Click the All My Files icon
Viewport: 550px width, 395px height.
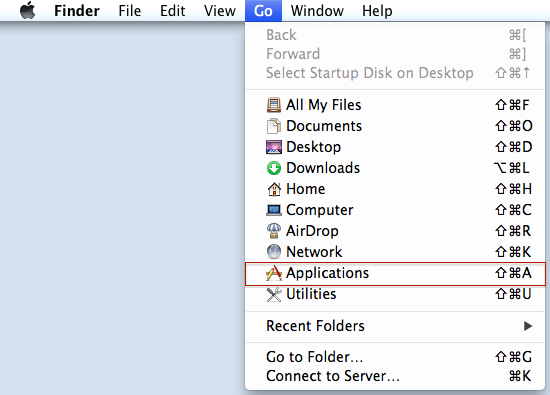point(274,105)
